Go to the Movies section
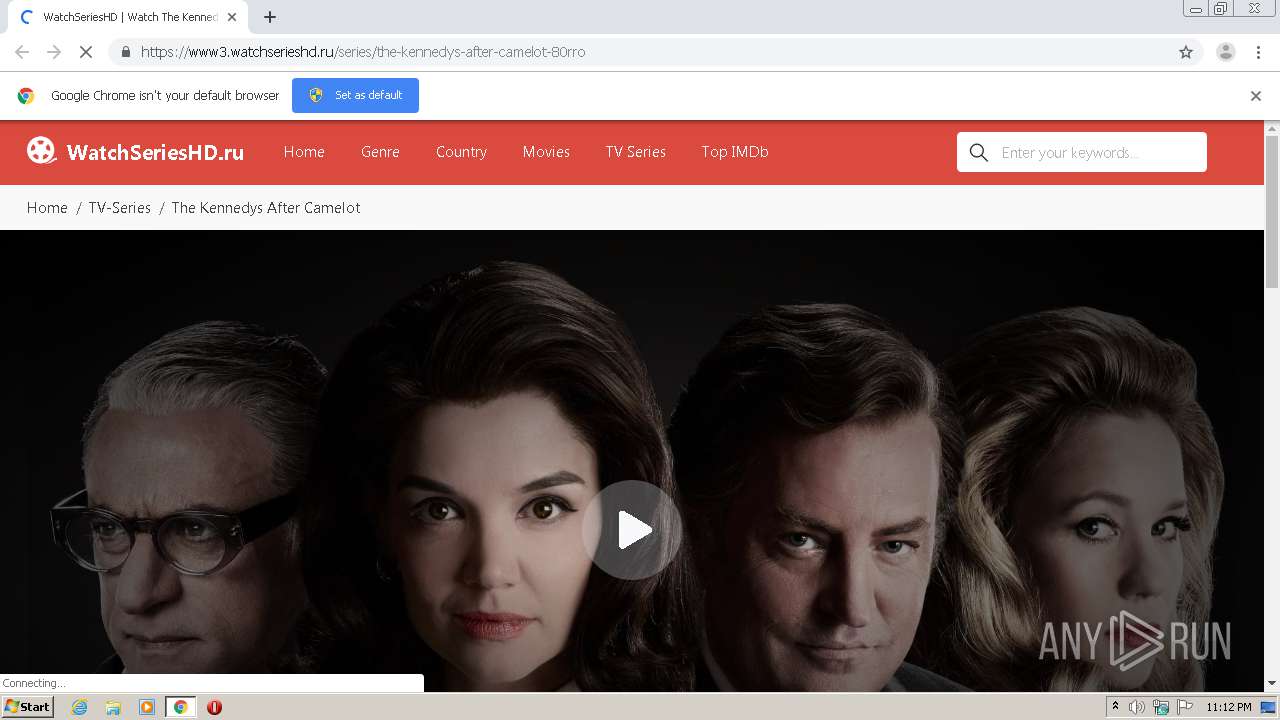1280x720 pixels. point(546,152)
